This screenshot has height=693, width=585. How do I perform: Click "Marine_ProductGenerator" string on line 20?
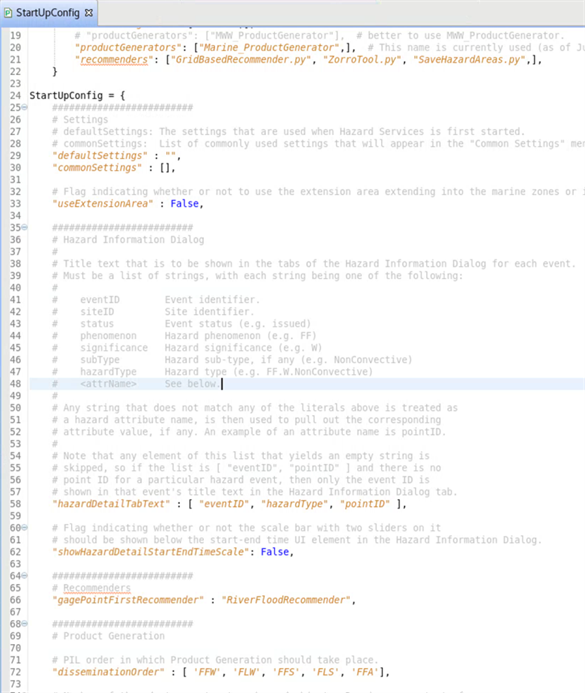(x=269, y=47)
